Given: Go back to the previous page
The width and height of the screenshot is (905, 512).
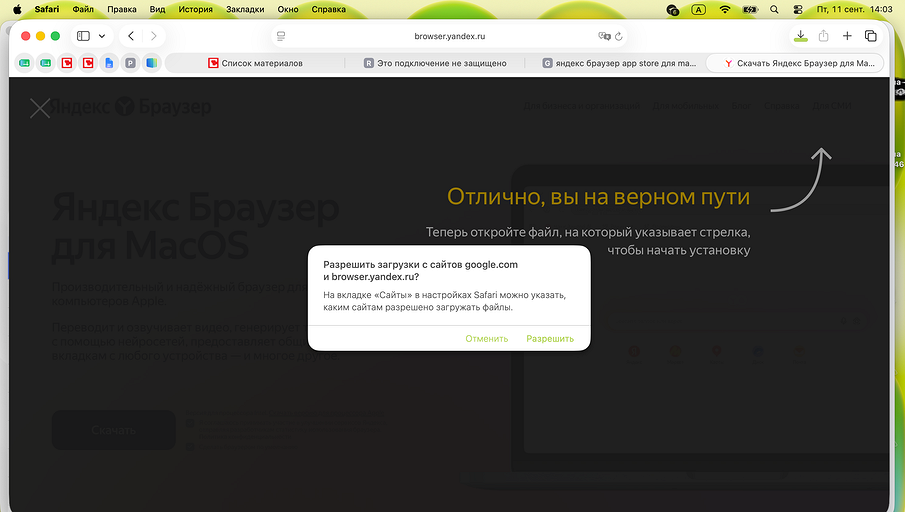Looking at the screenshot, I should [x=131, y=36].
